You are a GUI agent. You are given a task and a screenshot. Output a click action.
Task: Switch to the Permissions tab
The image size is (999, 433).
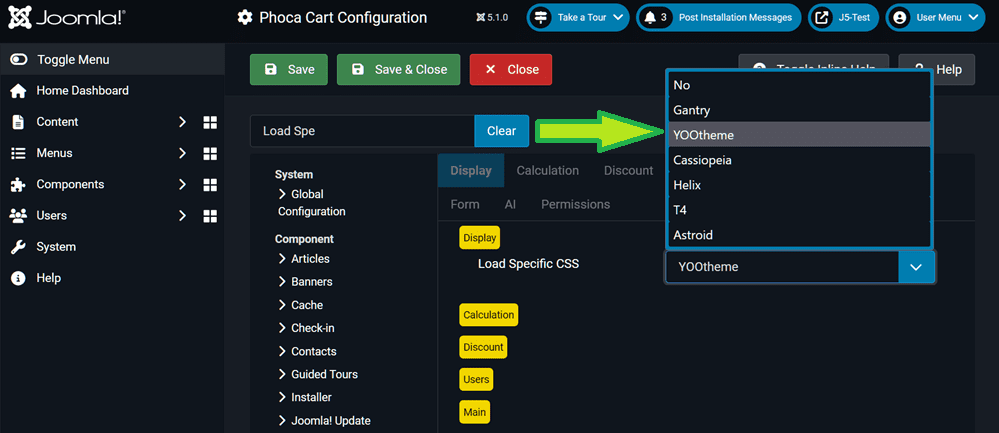coord(575,204)
